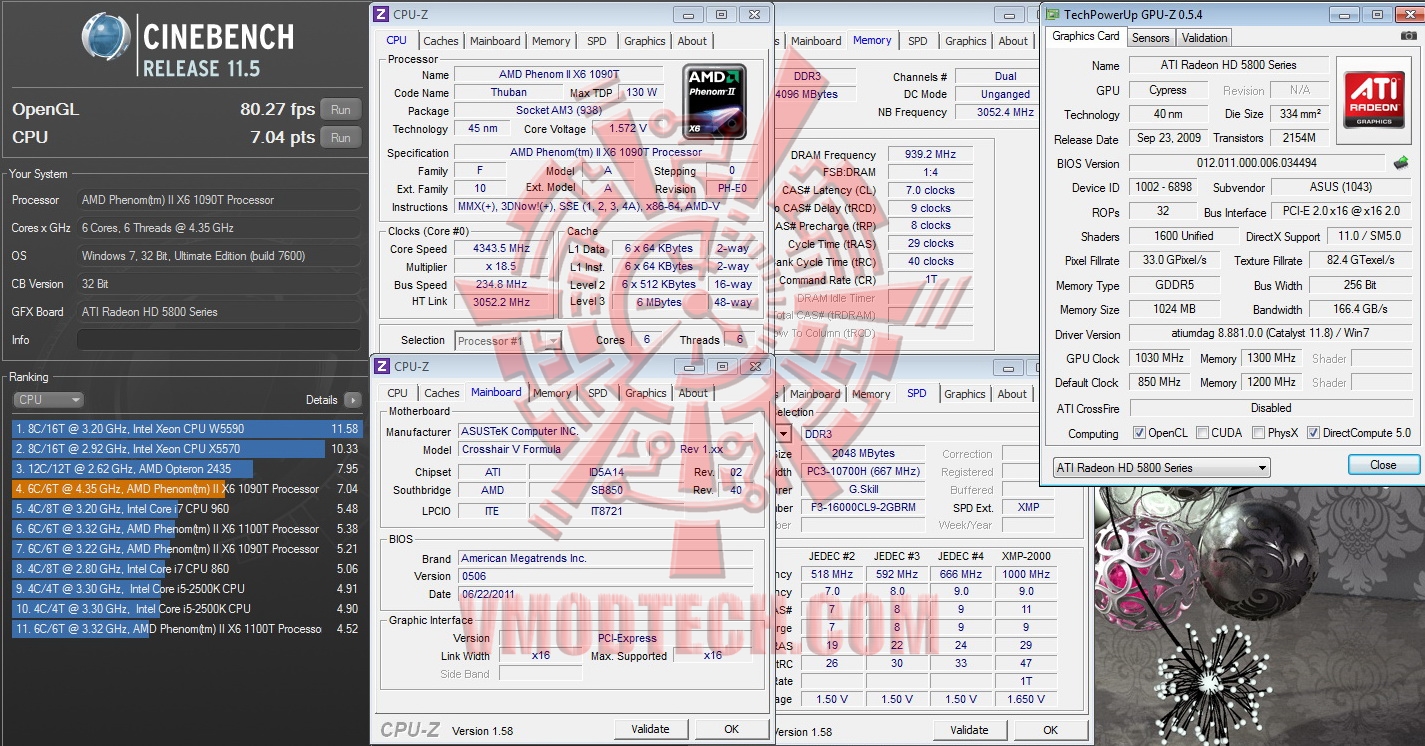Open Memory tab in top CPU-Z window
The height and width of the screenshot is (746, 1425).
551,41
